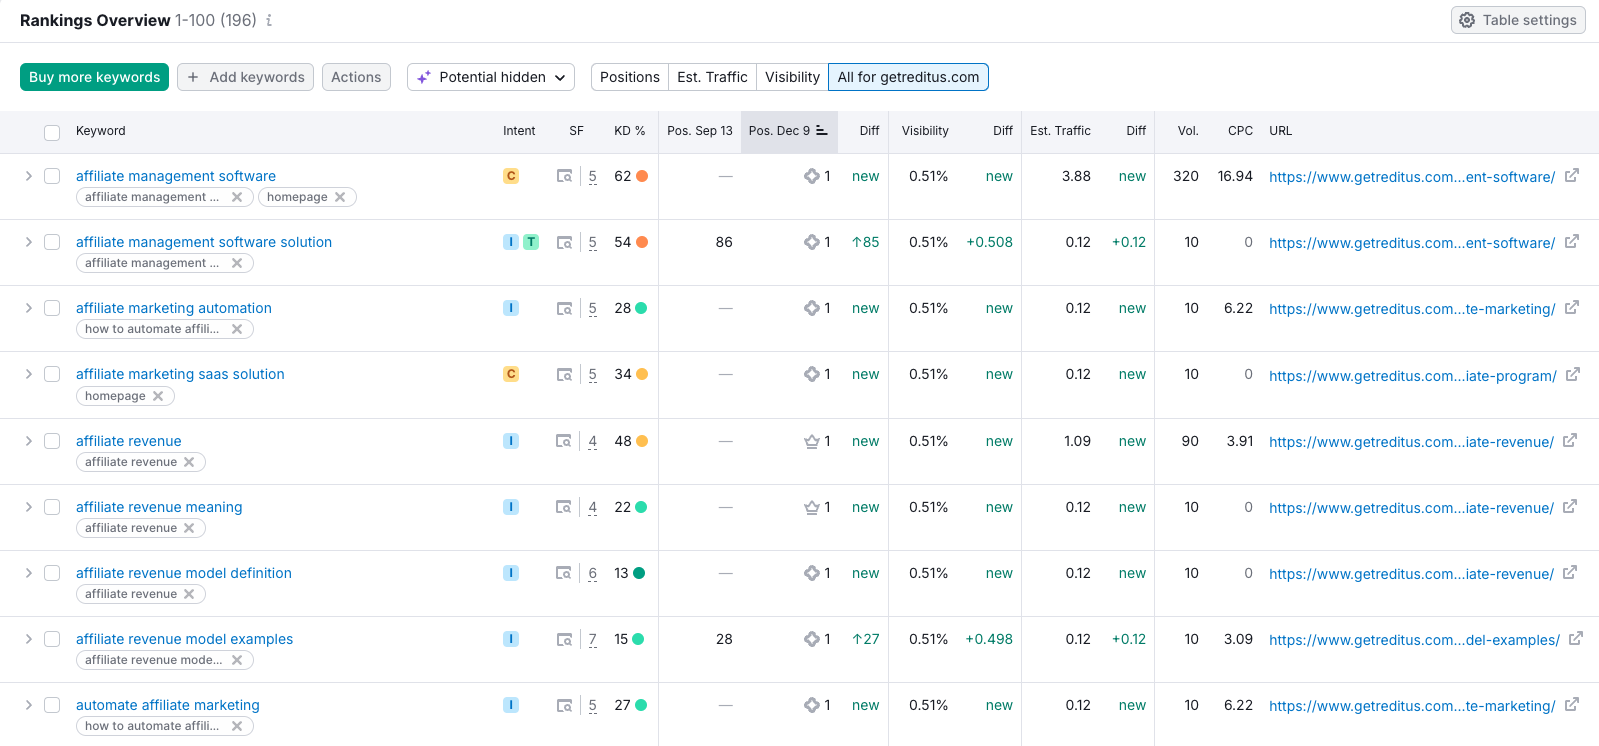Click the Add keywords button
The height and width of the screenshot is (746, 1599).
[245, 77]
